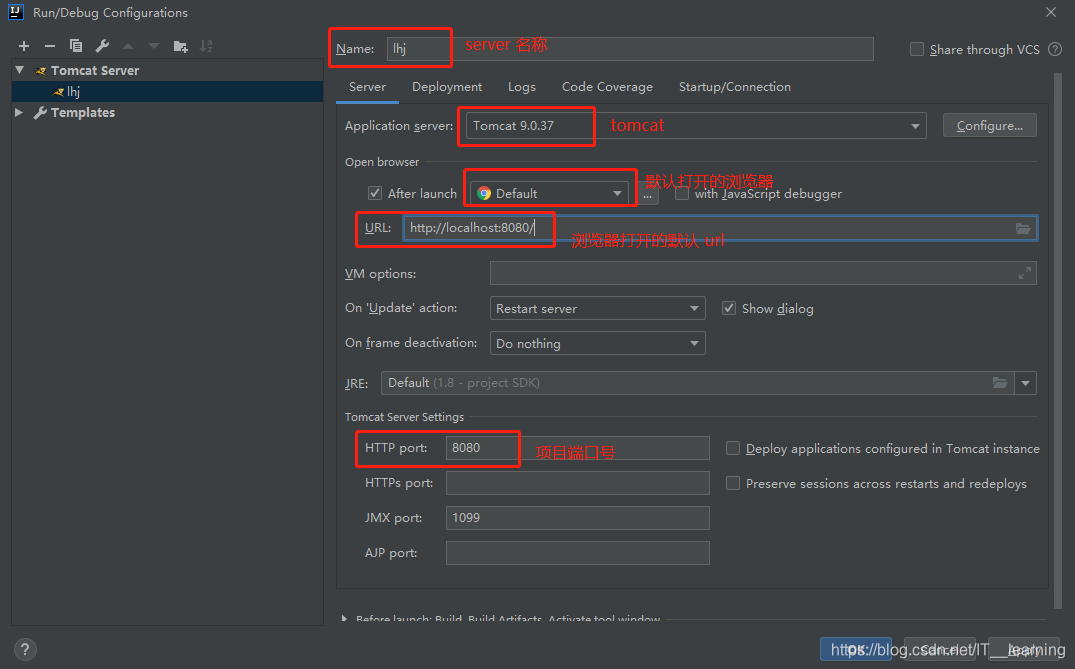The height and width of the screenshot is (669, 1075).
Task: Open the Application server dropdown
Action: point(696,125)
